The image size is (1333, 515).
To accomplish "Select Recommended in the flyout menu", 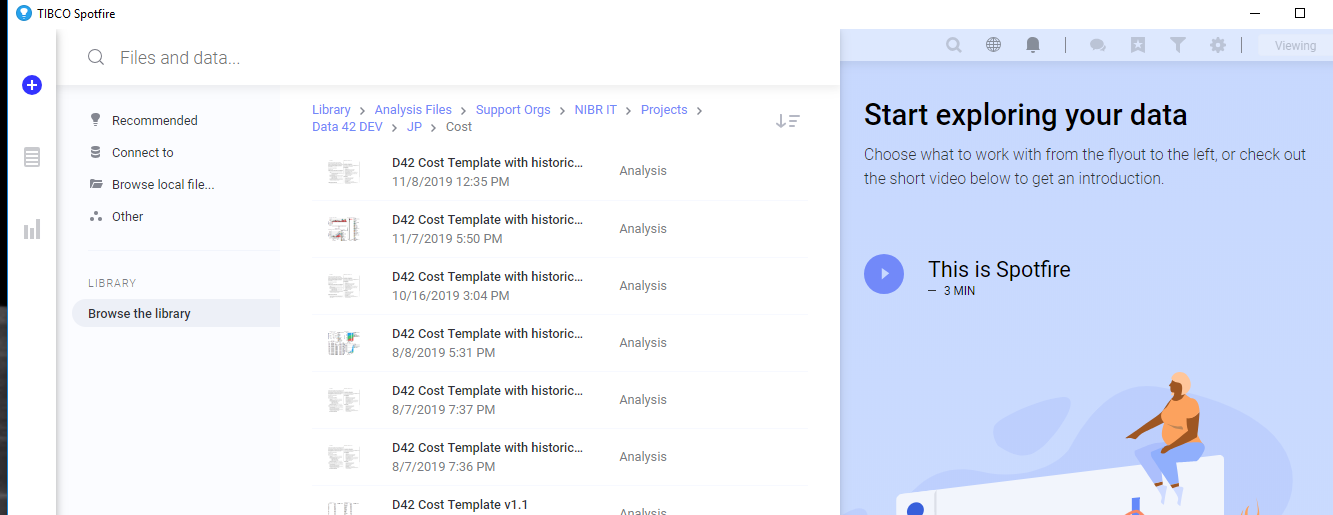I will click(x=154, y=121).
